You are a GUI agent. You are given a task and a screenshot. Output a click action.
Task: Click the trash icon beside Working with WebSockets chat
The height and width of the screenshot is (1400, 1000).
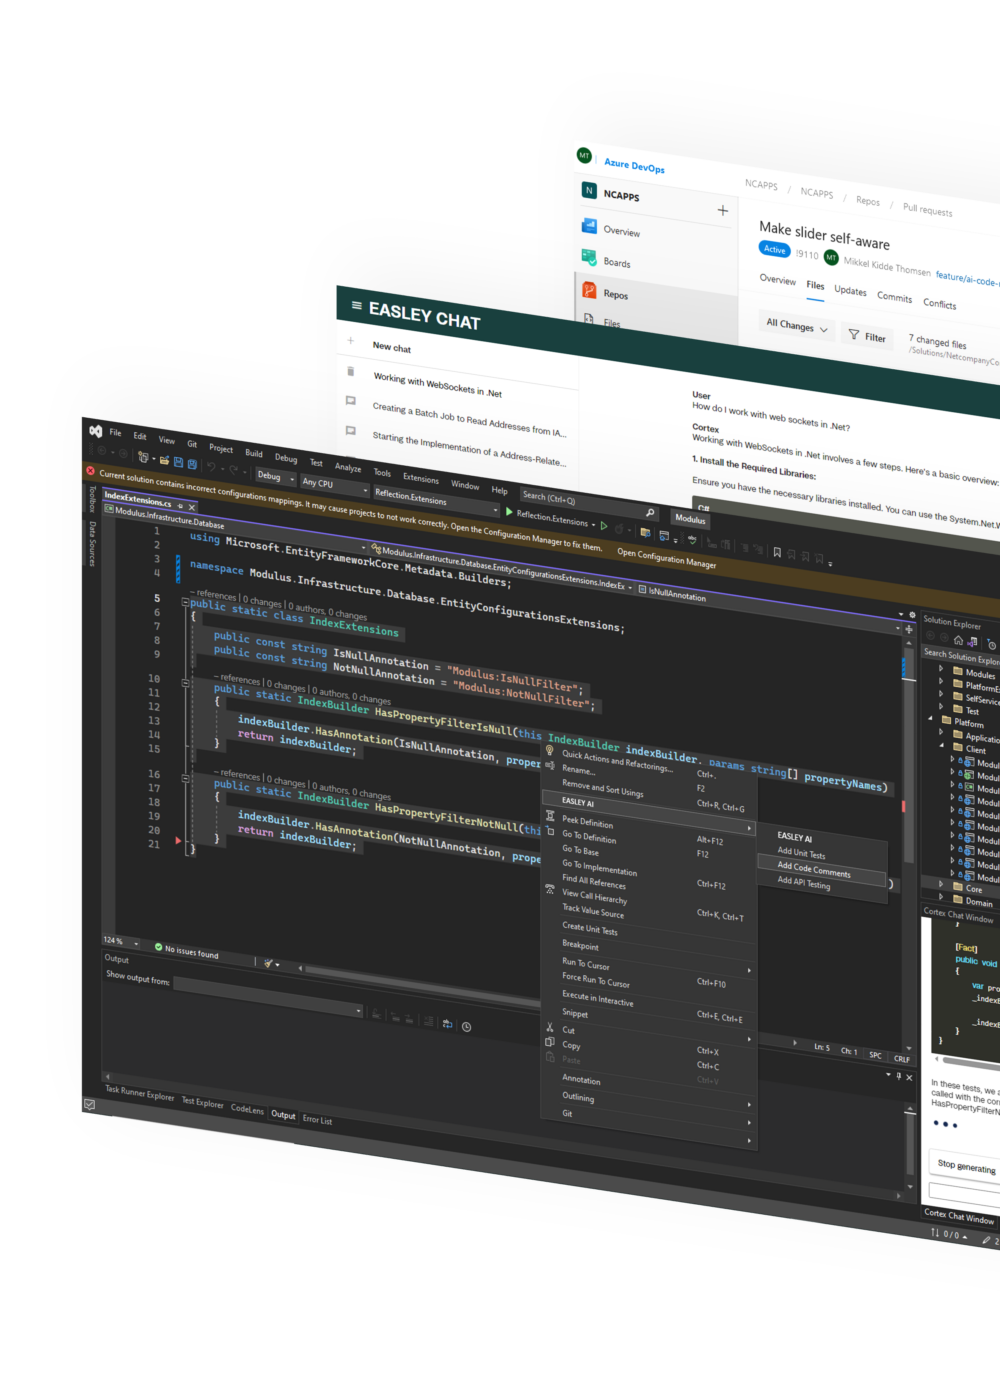tap(350, 370)
